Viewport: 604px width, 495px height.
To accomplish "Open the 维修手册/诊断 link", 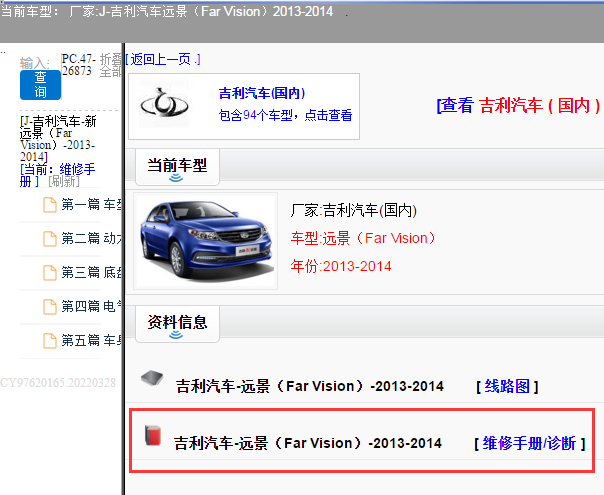I will [530, 443].
